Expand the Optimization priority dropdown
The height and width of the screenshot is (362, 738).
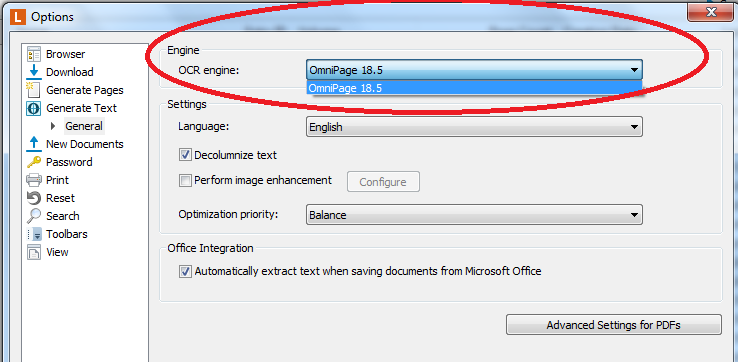click(474, 215)
